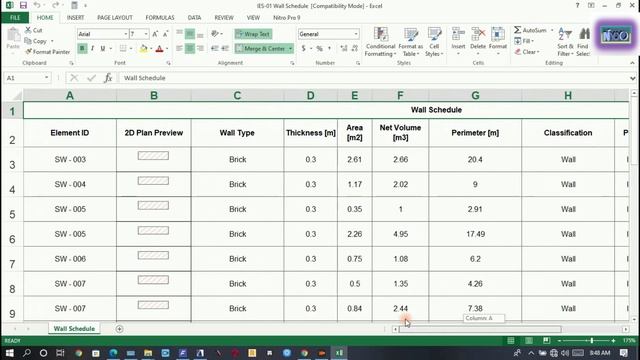This screenshot has height=360, width=640.
Task: Apply accounting dollar number format
Action: coord(303,49)
